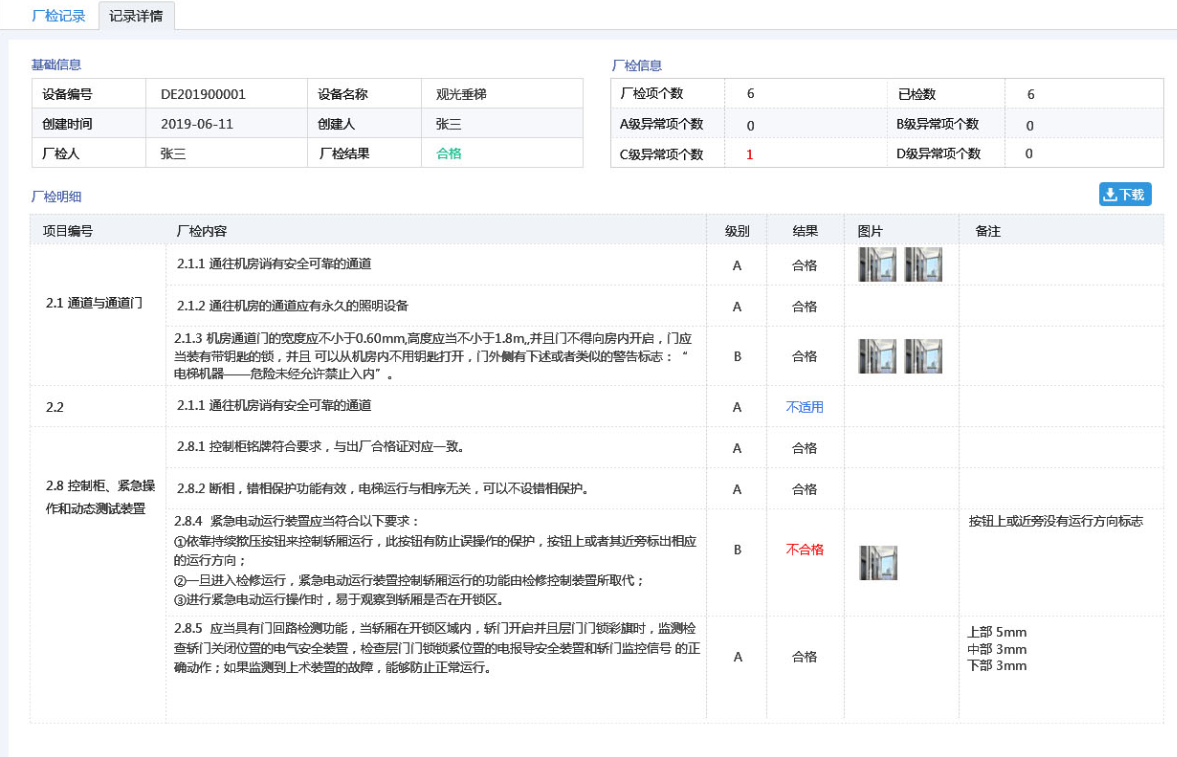Click the red C级异常项个数 count
The width and height of the screenshot is (1177, 757).
(749, 155)
